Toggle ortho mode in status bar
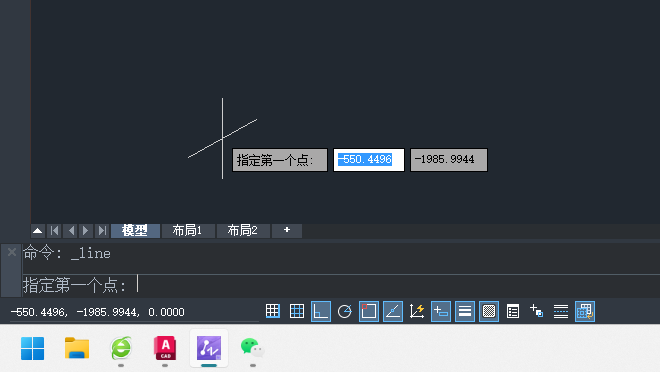The height and width of the screenshot is (372, 660). click(321, 311)
